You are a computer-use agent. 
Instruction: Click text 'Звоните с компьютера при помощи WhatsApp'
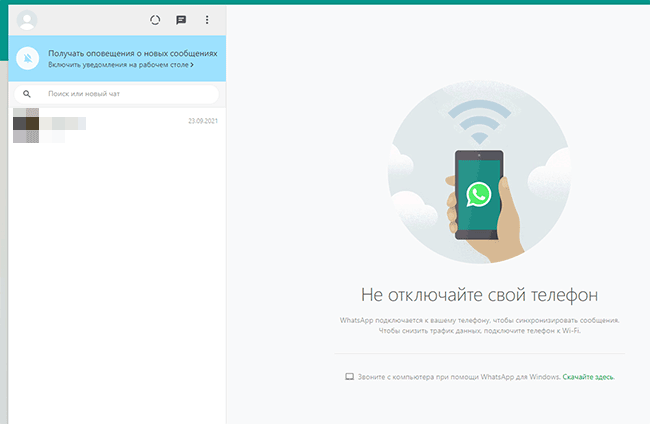tap(436, 377)
